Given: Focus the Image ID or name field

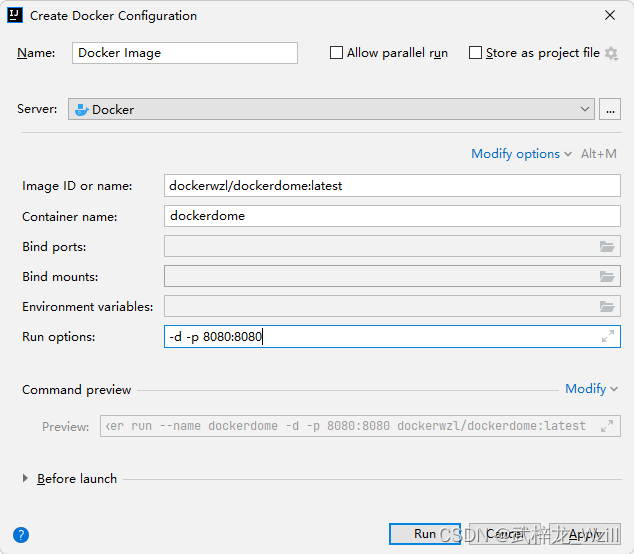Looking at the screenshot, I should point(392,186).
